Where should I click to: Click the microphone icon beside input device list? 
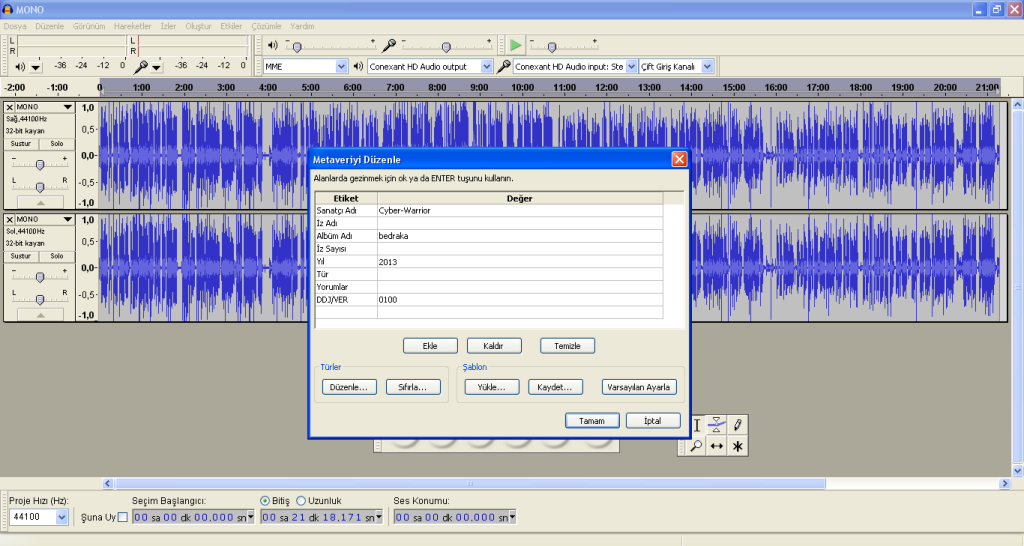[504, 66]
